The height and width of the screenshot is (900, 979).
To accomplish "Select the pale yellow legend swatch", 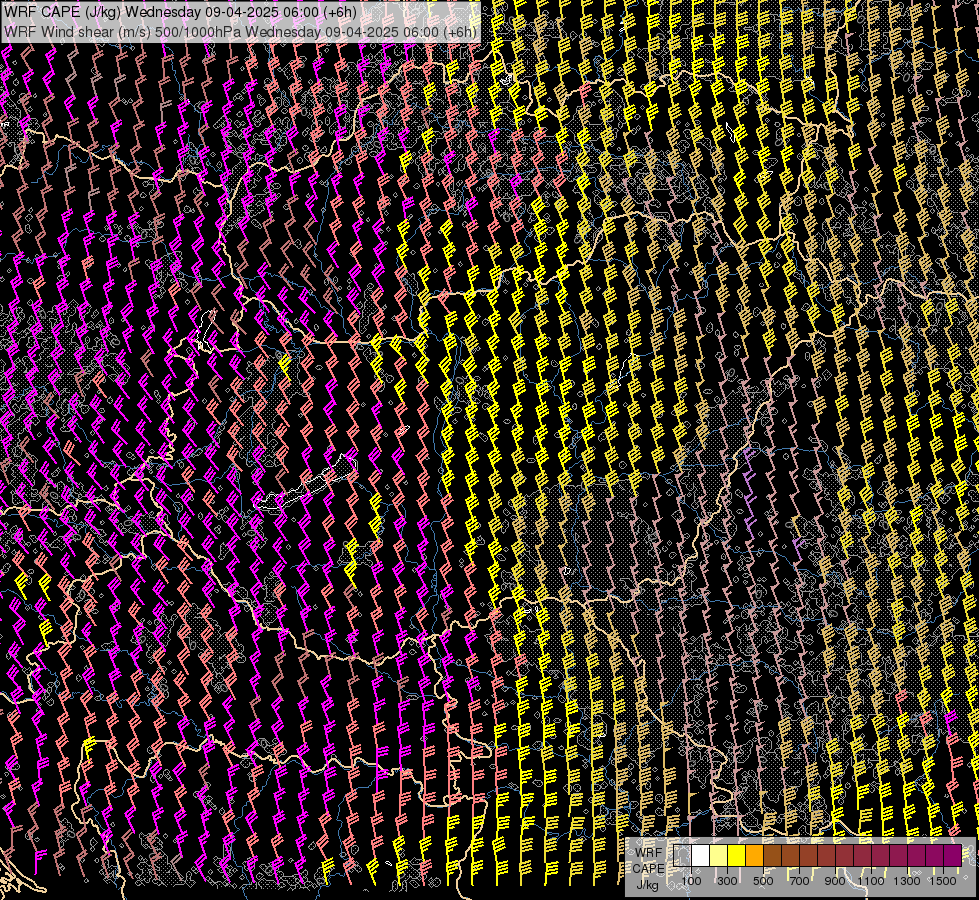I will 719,855.
